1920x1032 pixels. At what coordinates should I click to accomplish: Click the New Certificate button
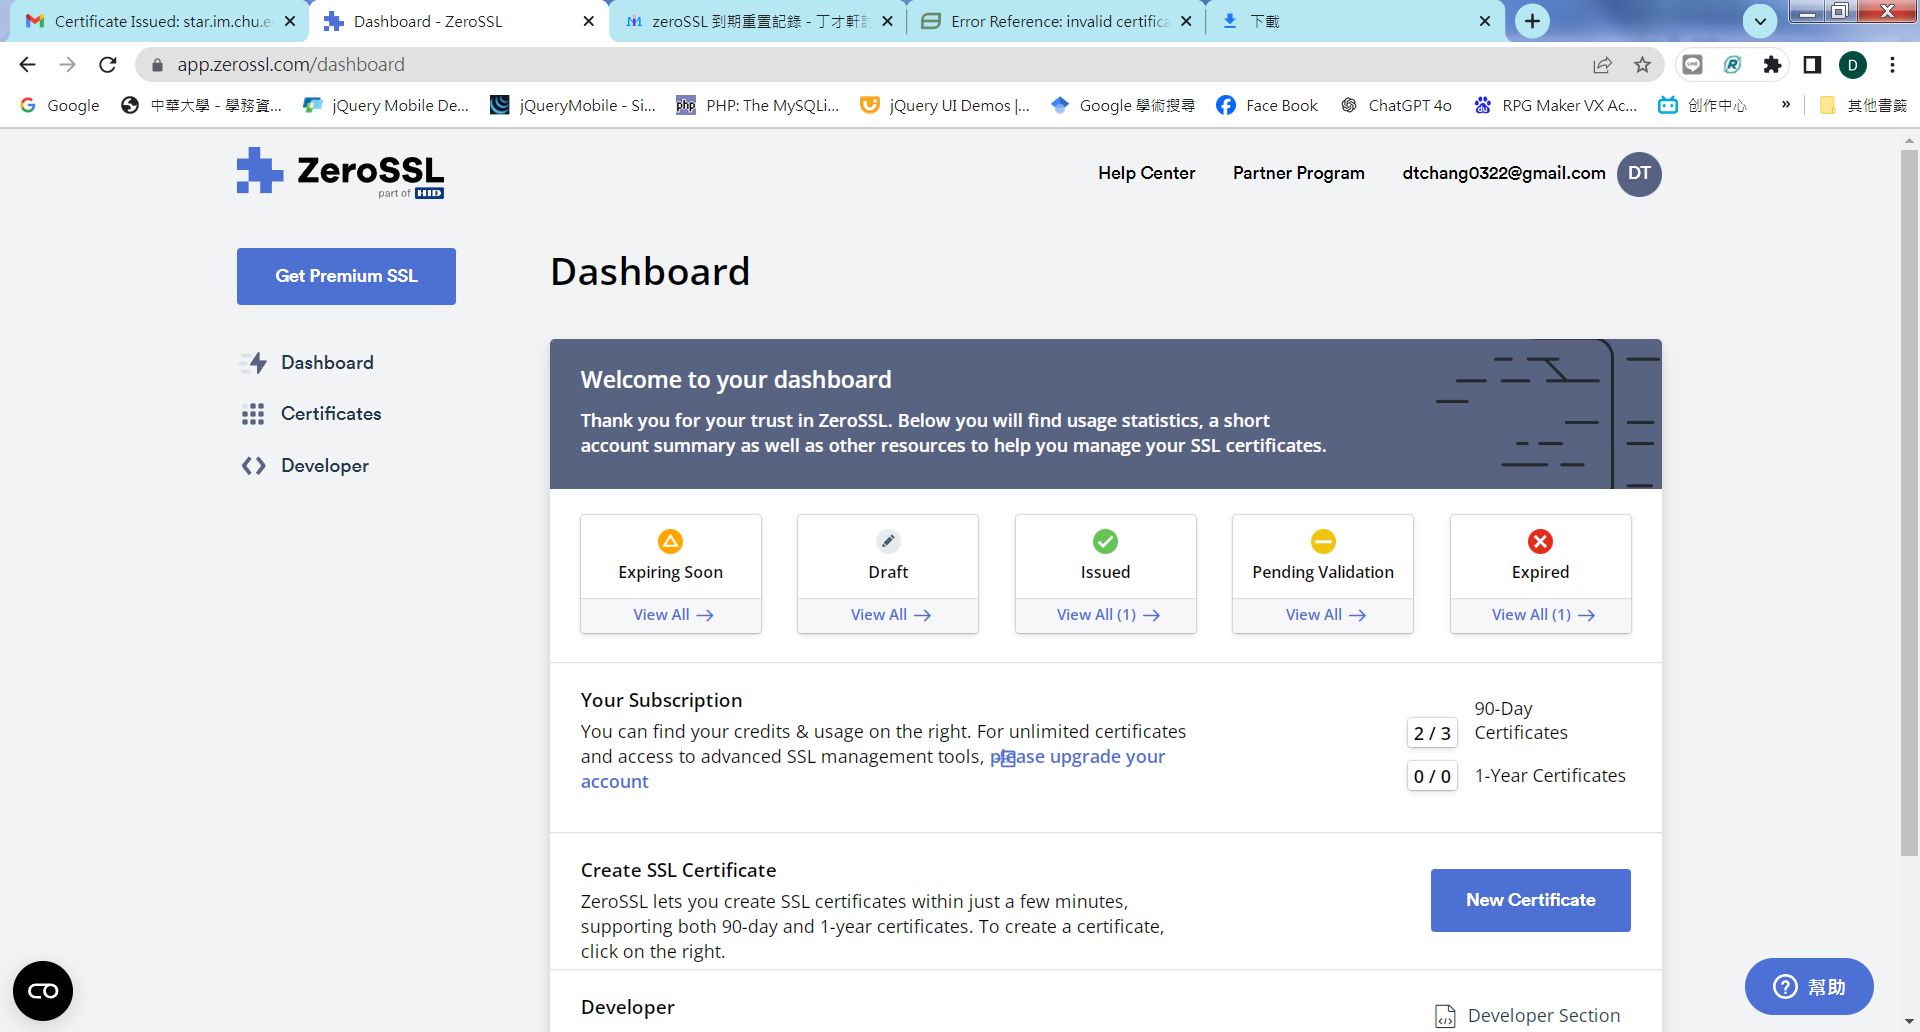click(x=1530, y=900)
